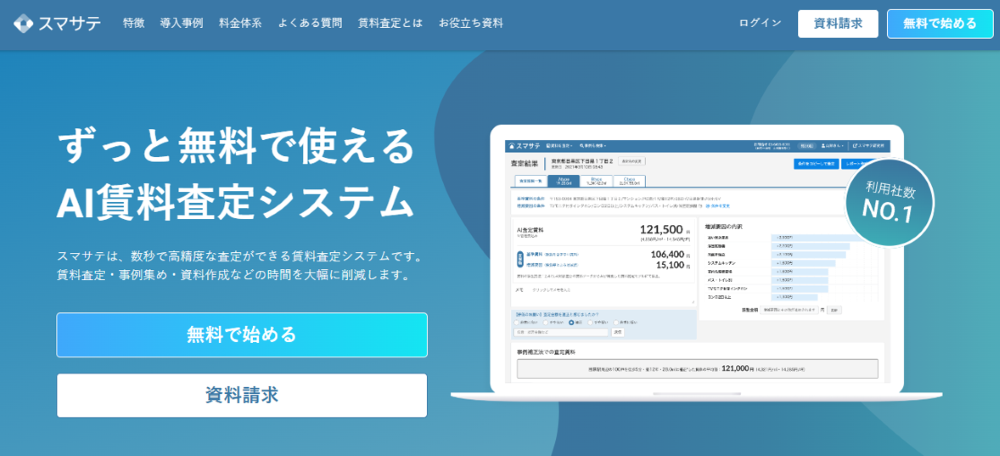Image resolution: width=1000 pixels, height=456 pixels.
Task: Click the 利用社数 NO.1 round badge
Action: (889, 202)
